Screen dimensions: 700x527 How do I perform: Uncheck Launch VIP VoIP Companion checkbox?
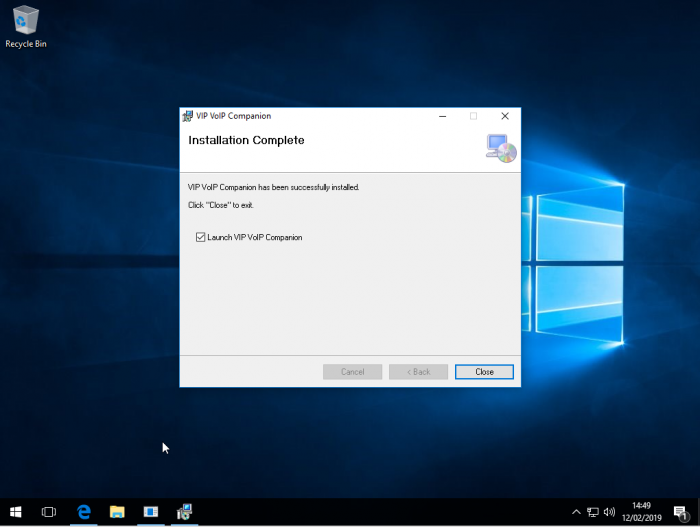coord(200,237)
